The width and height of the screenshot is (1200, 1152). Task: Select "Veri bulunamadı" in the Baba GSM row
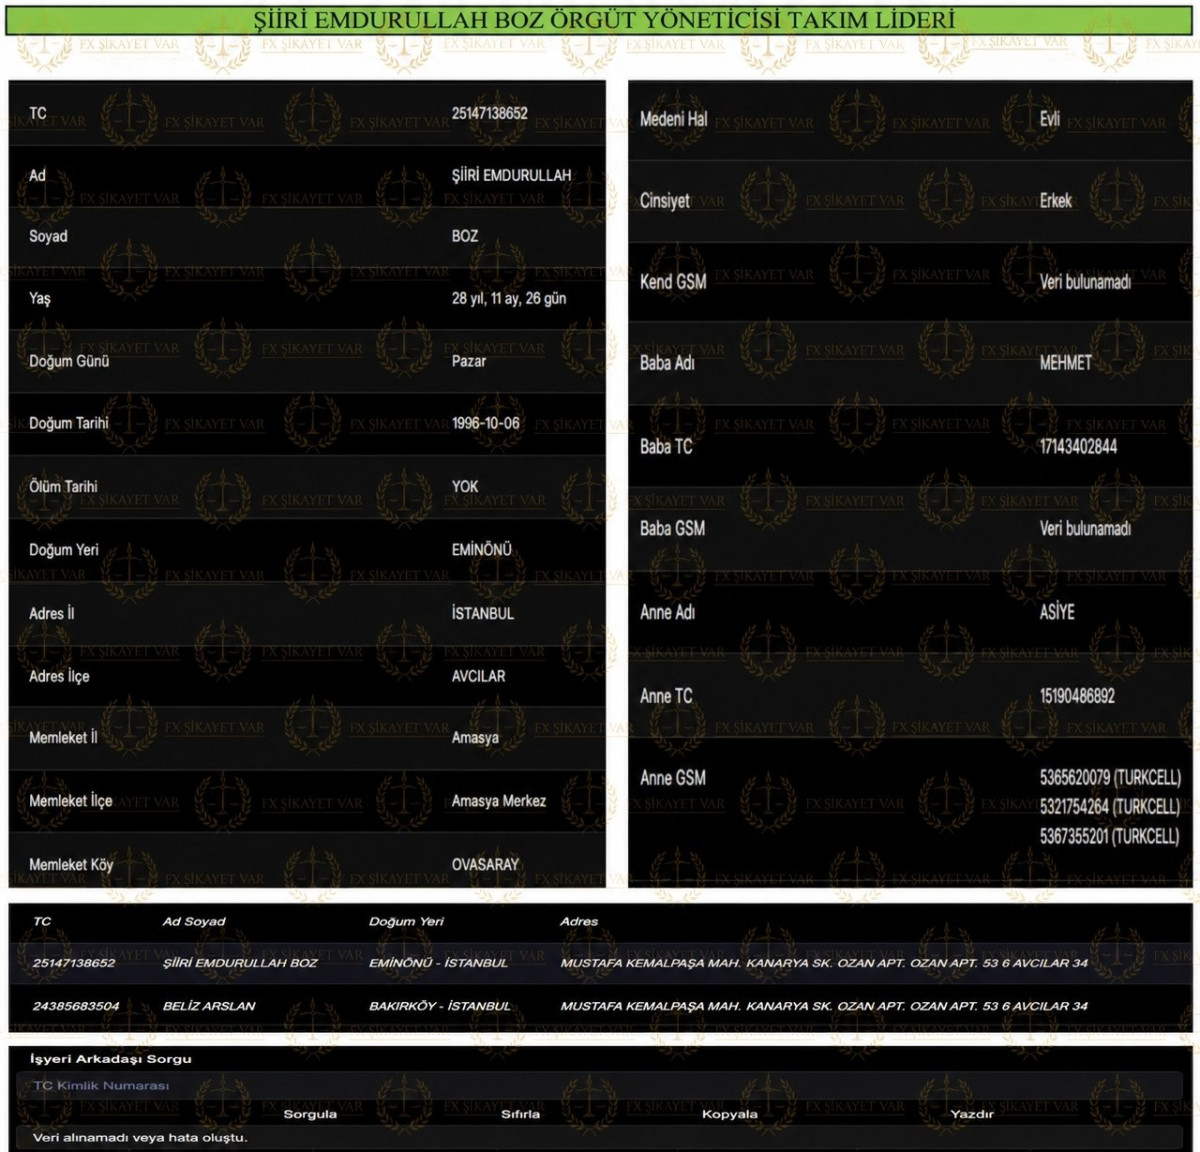coord(1085,528)
